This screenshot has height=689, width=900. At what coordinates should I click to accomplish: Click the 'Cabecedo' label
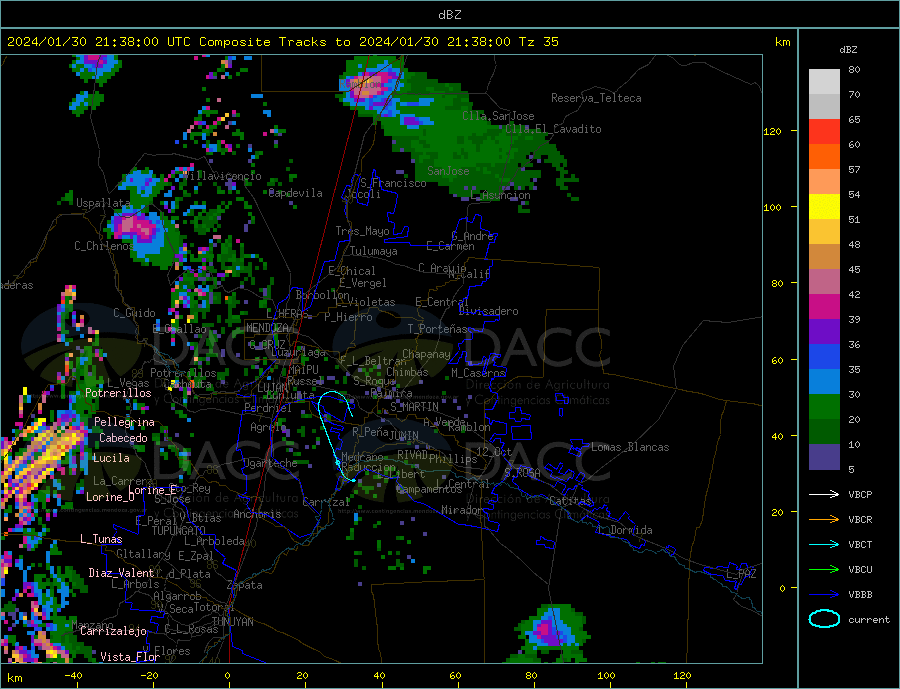[x=123, y=438]
